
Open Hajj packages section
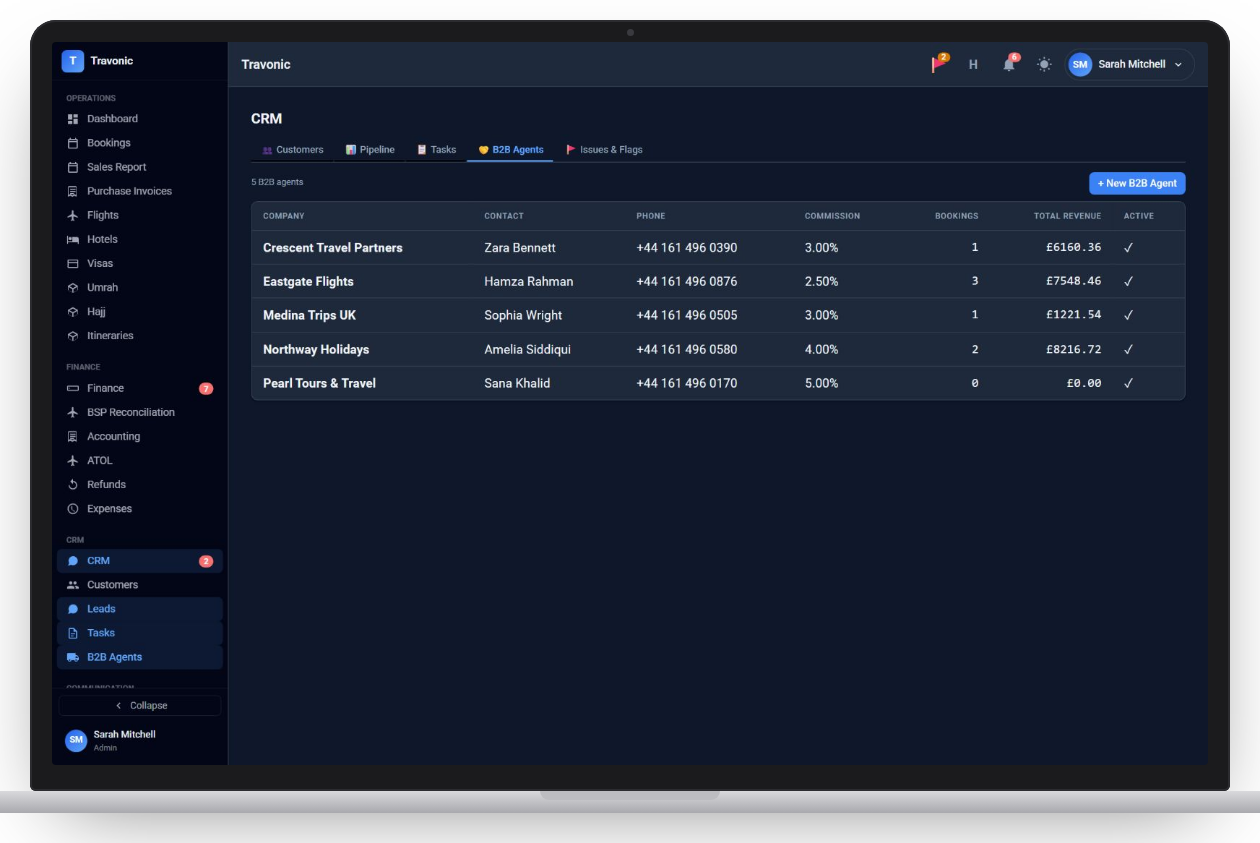click(x=140, y=311)
